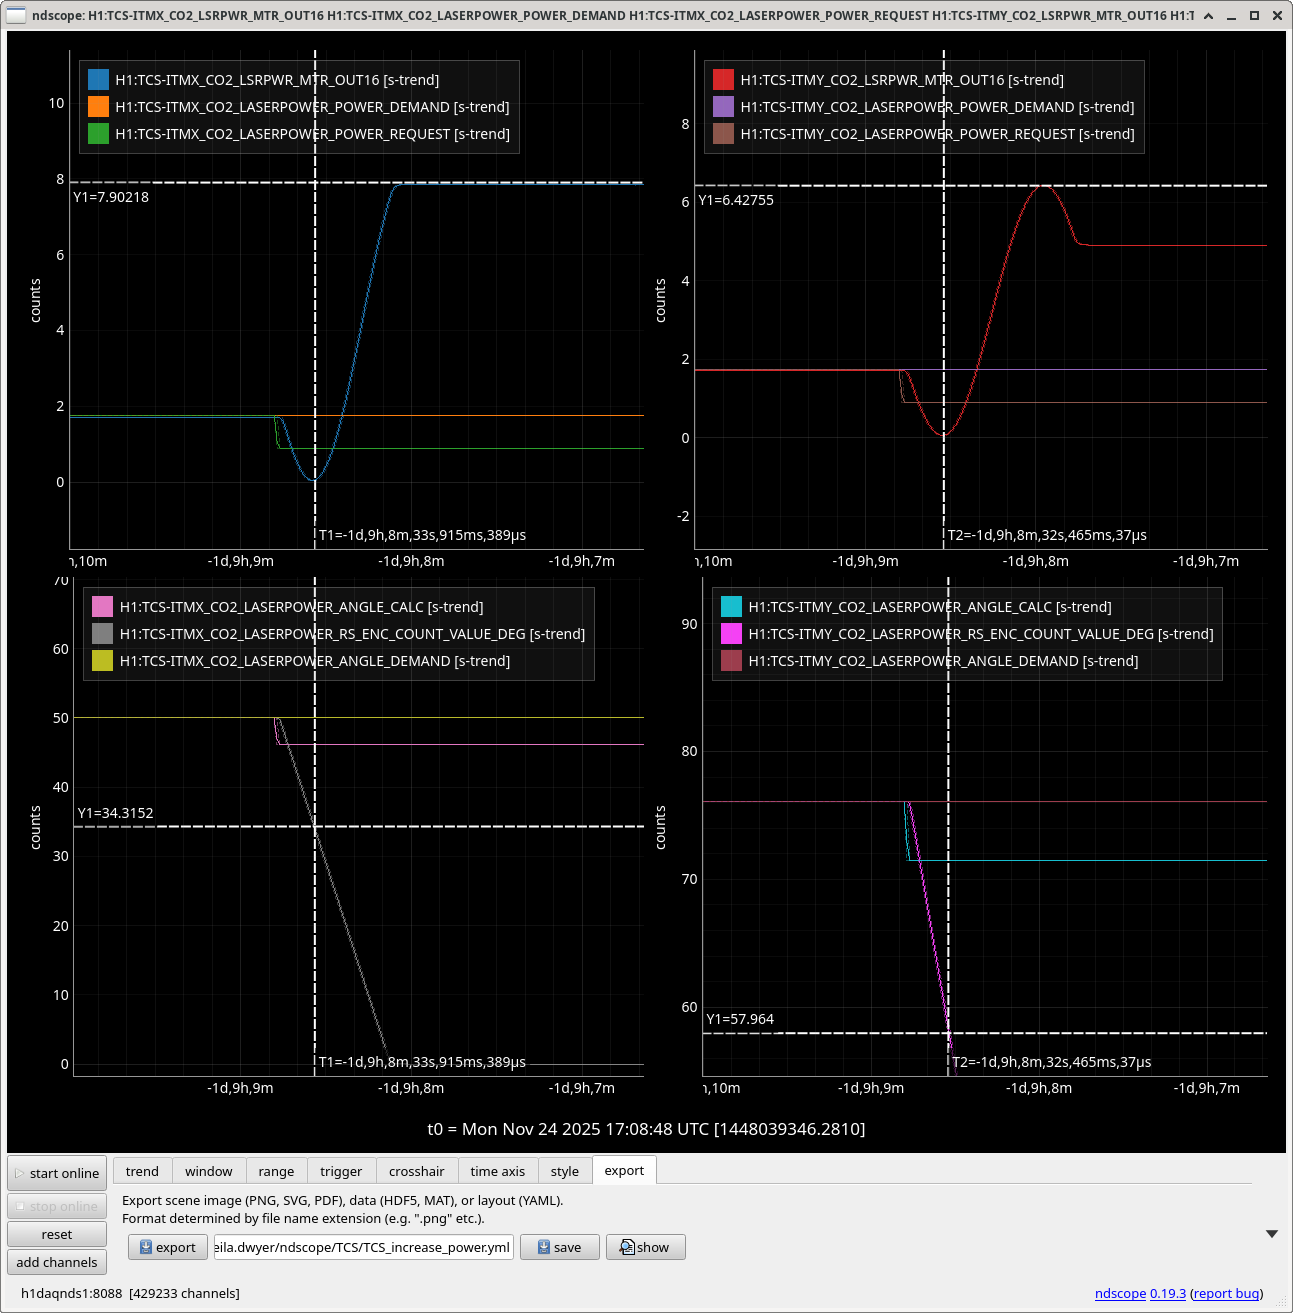The image size is (1293, 1313).
Task: Click the ndscope window menu icon
Action: pos(16,15)
